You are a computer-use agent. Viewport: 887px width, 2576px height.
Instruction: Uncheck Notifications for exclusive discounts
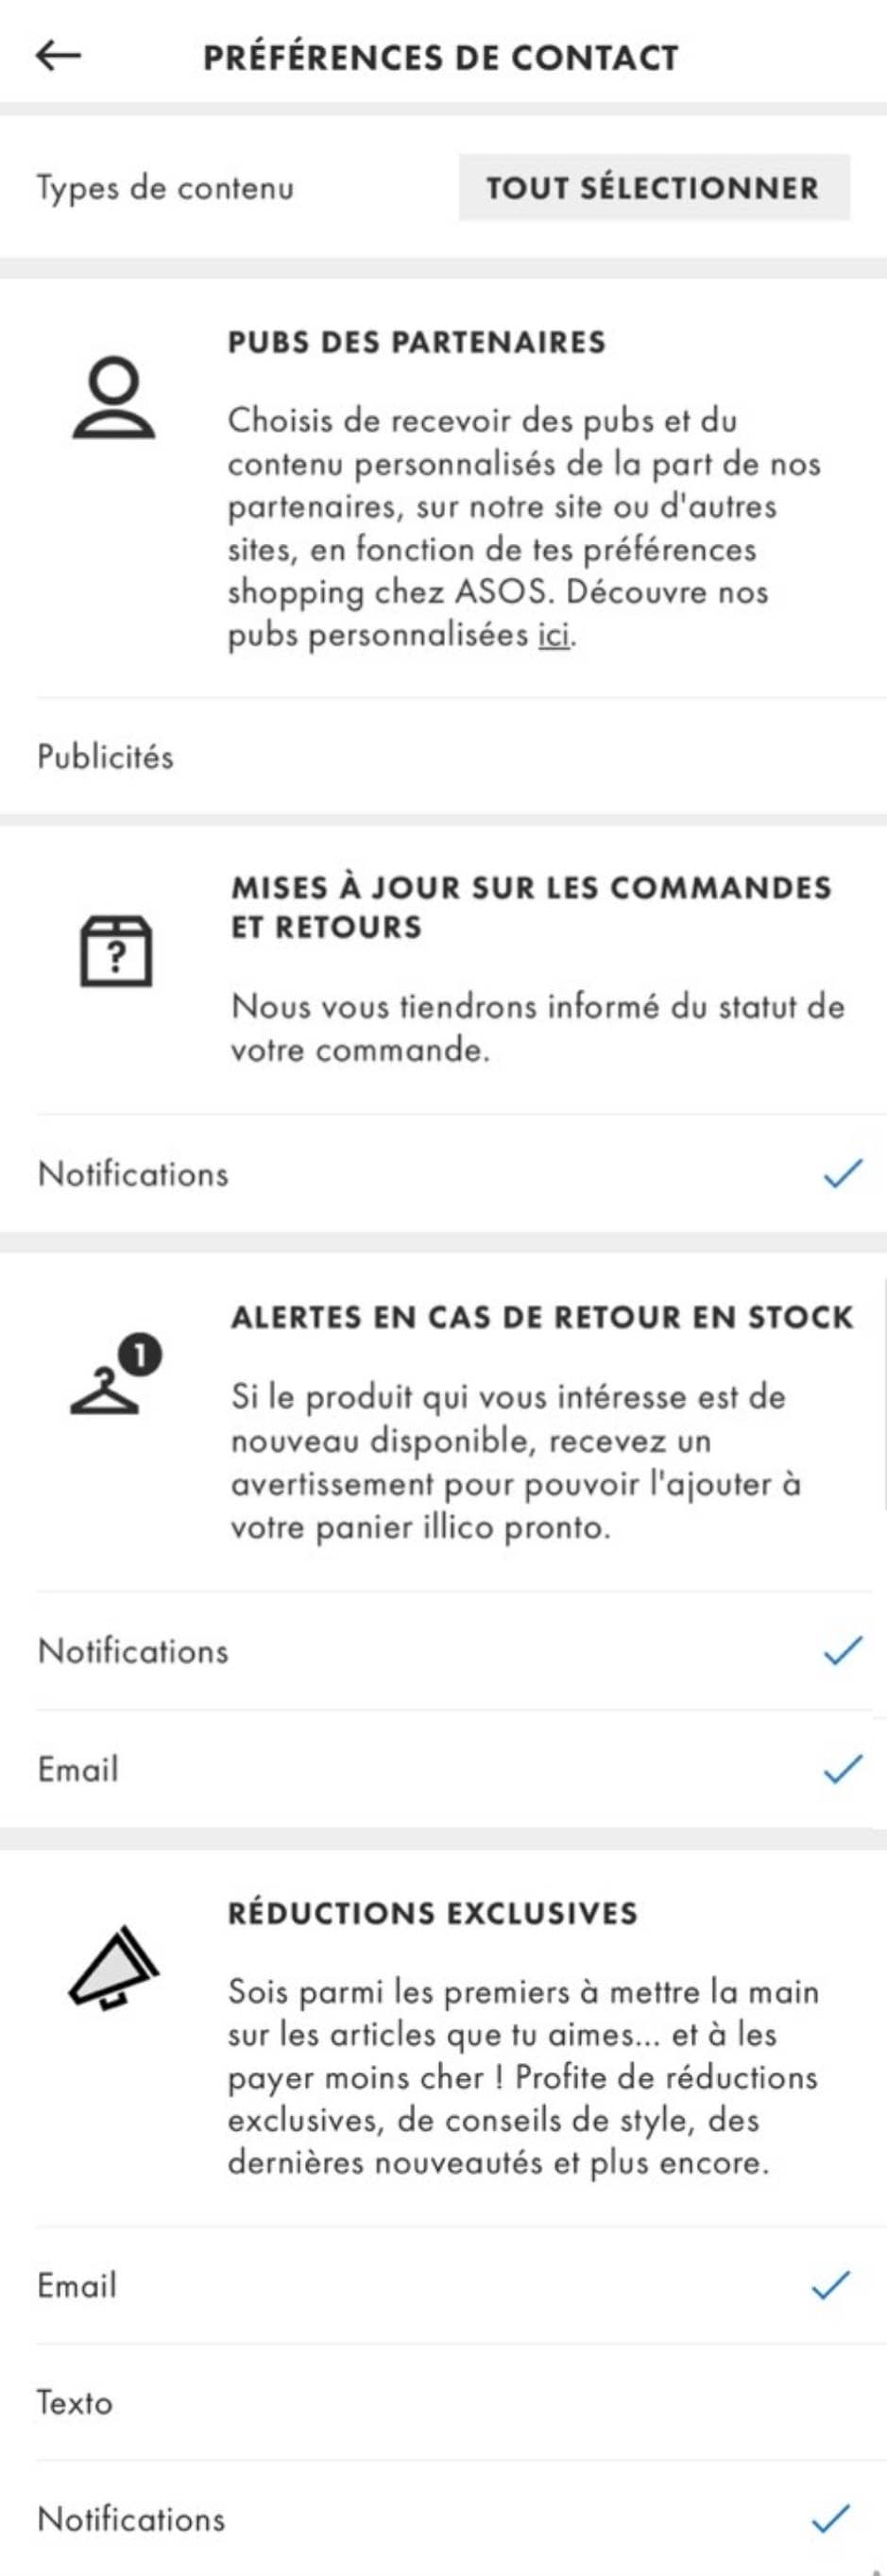click(x=830, y=2518)
